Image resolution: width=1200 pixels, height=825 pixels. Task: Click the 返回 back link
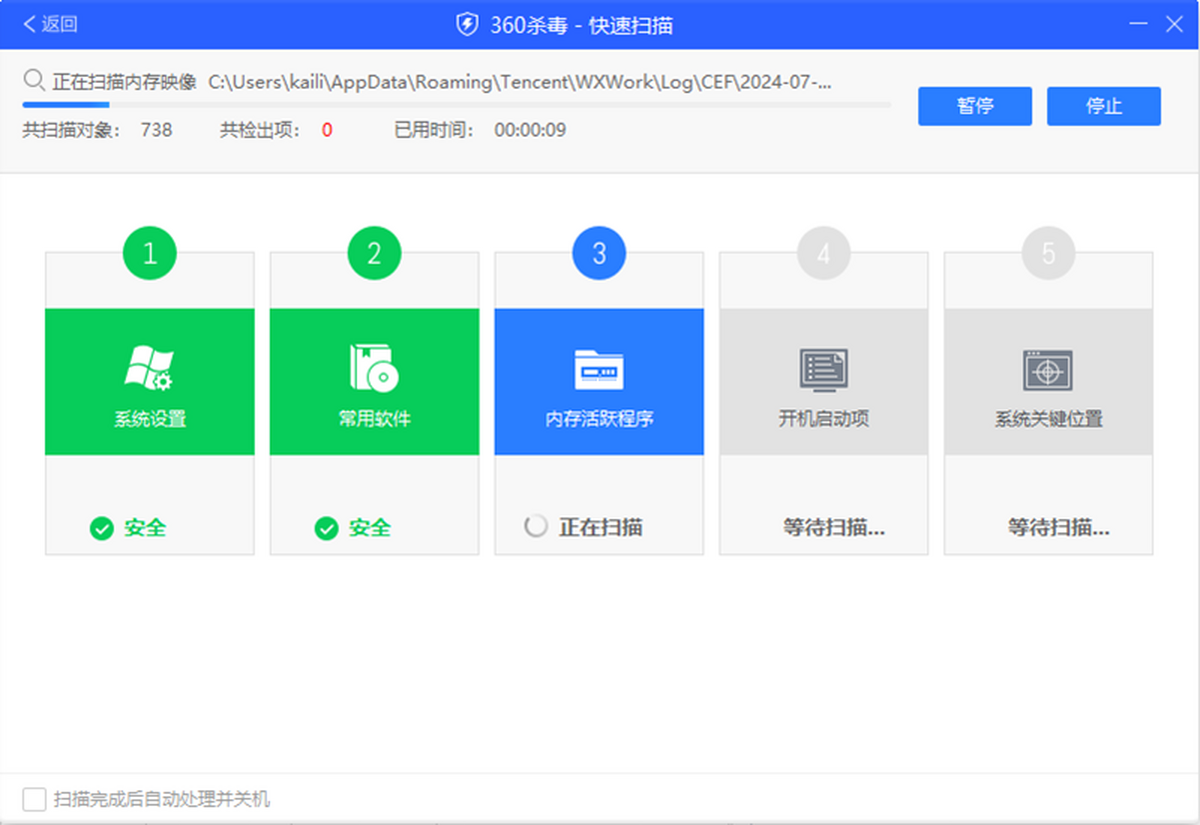click(x=45, y=24)
